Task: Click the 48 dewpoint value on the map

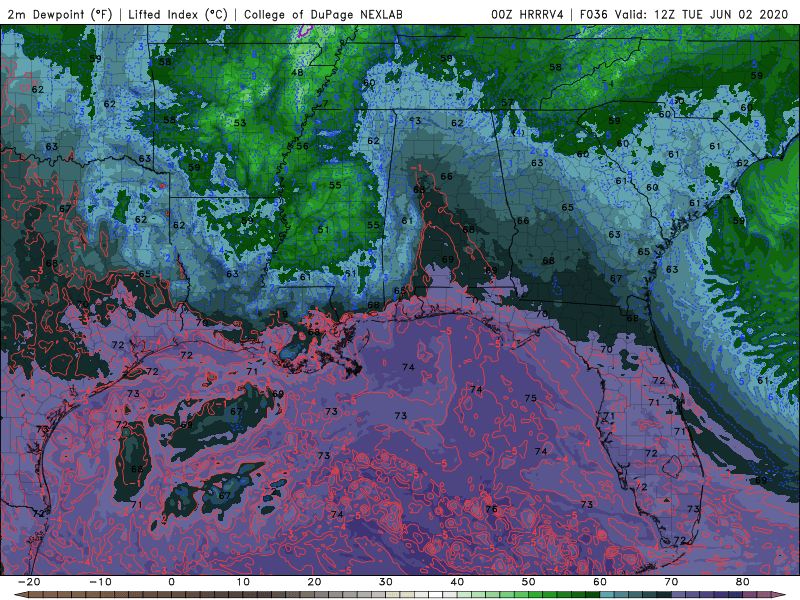Action: (x=297, y=72)
